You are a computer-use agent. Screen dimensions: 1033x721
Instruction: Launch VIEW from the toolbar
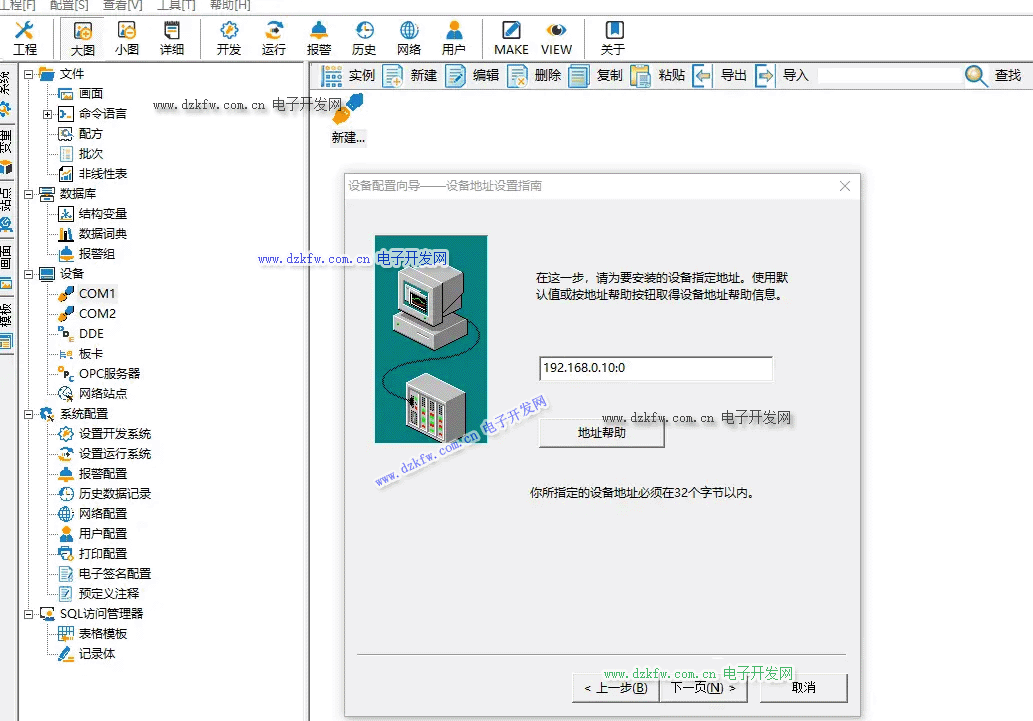pos(556,38)
